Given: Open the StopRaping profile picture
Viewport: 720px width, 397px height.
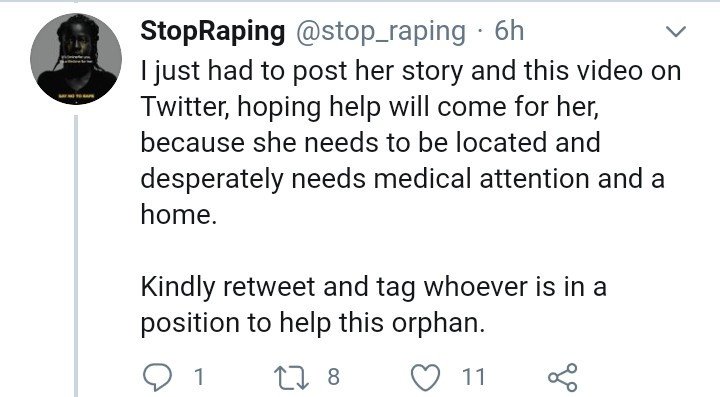Looking at the screenshot, I should 76,59.
